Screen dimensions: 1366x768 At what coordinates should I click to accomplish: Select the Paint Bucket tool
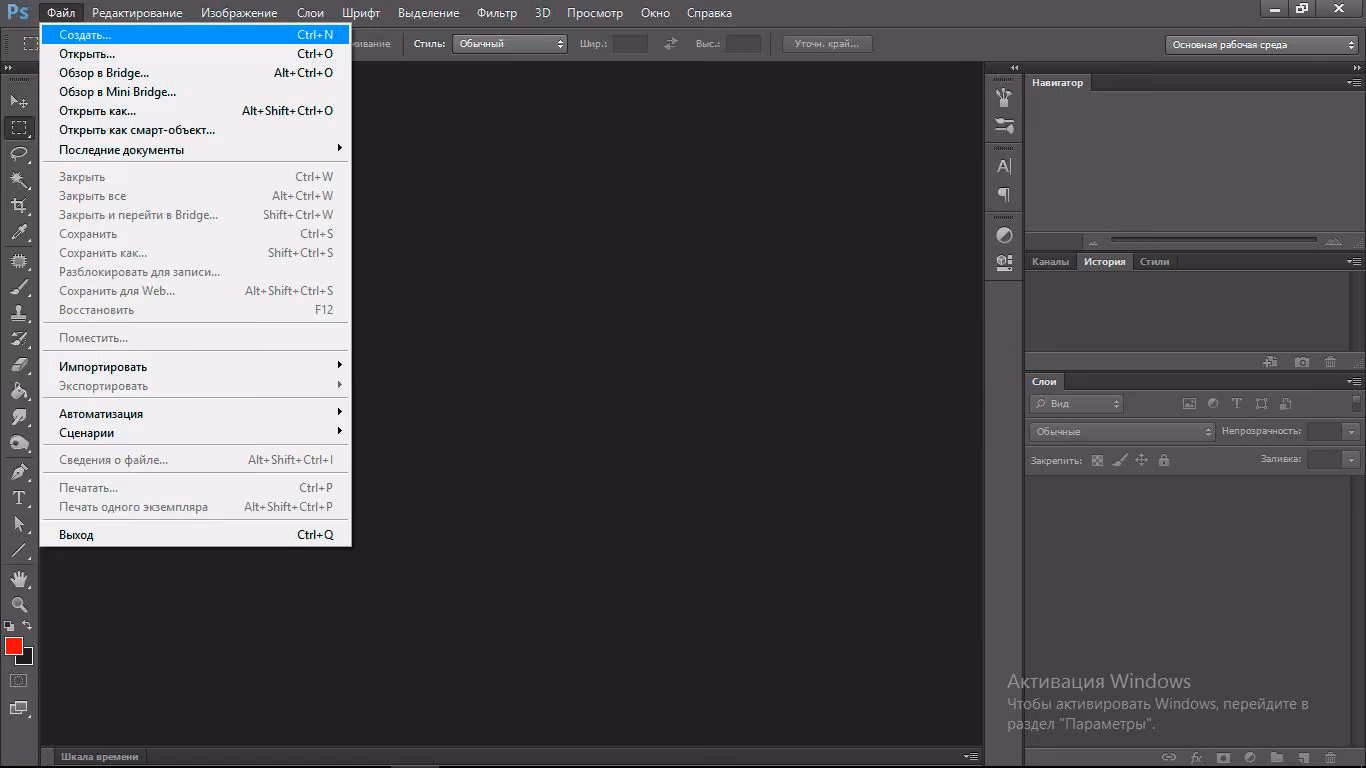[19, 391]
